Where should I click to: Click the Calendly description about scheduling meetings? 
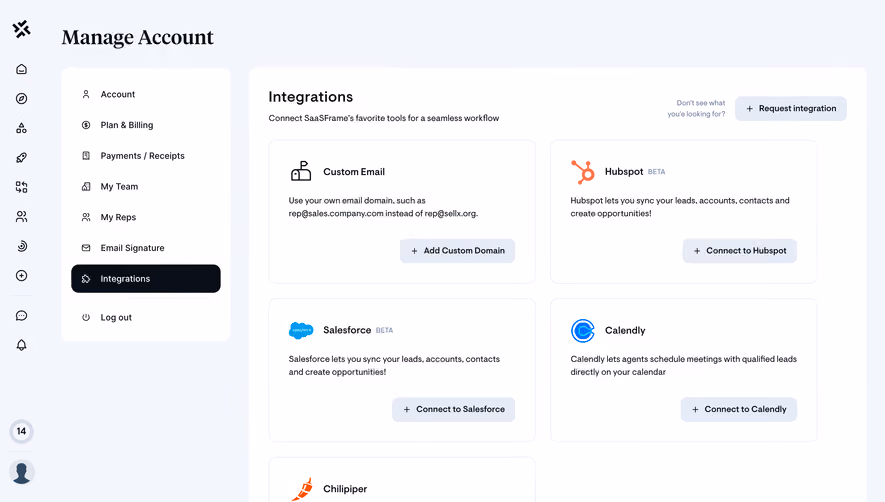684,365
